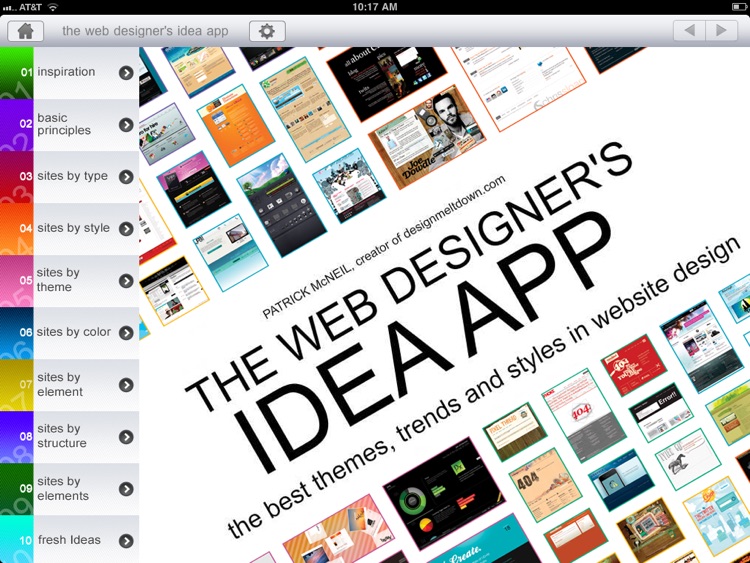Expand sites by structure chevron arrow
The width and height of the screenshot is (750, 563).
tap(126, 437)
